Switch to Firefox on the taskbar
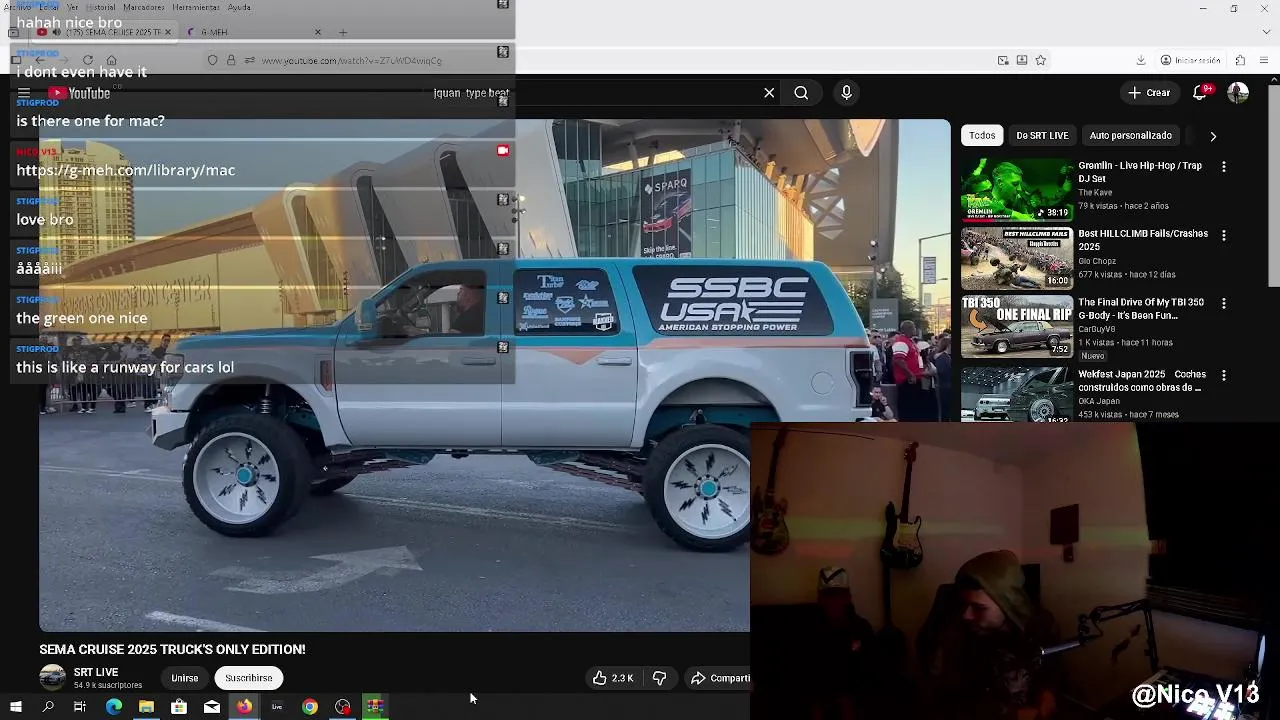 tap(244, 707)
